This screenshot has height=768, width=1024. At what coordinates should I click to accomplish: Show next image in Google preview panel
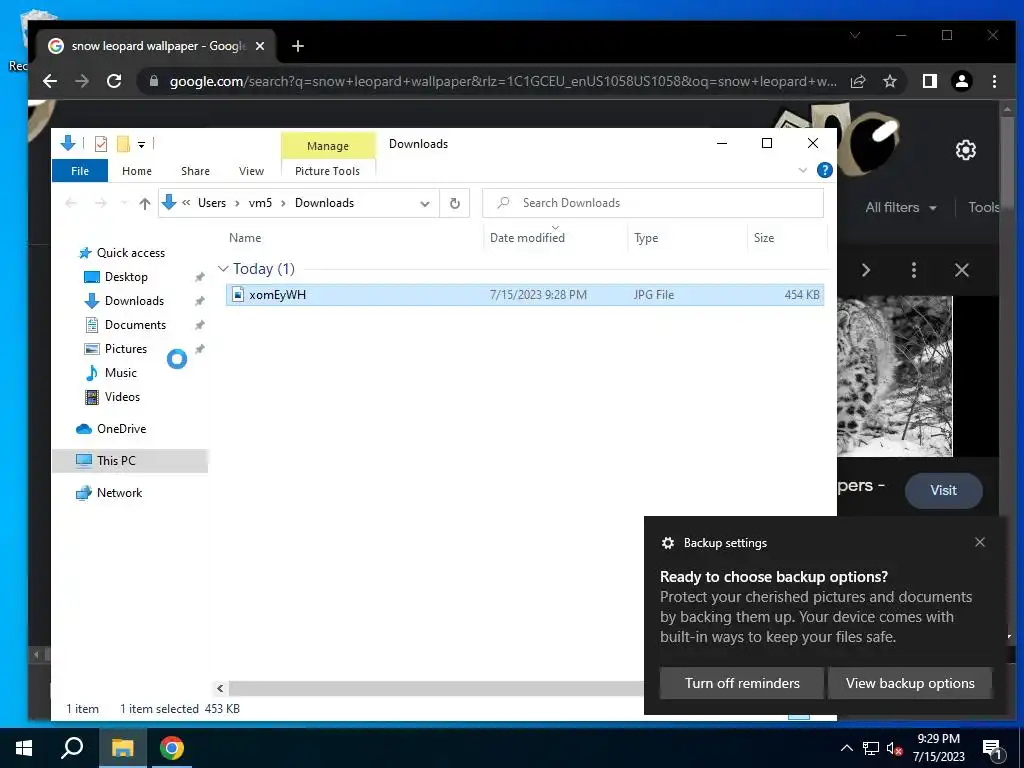pos(866,270)
